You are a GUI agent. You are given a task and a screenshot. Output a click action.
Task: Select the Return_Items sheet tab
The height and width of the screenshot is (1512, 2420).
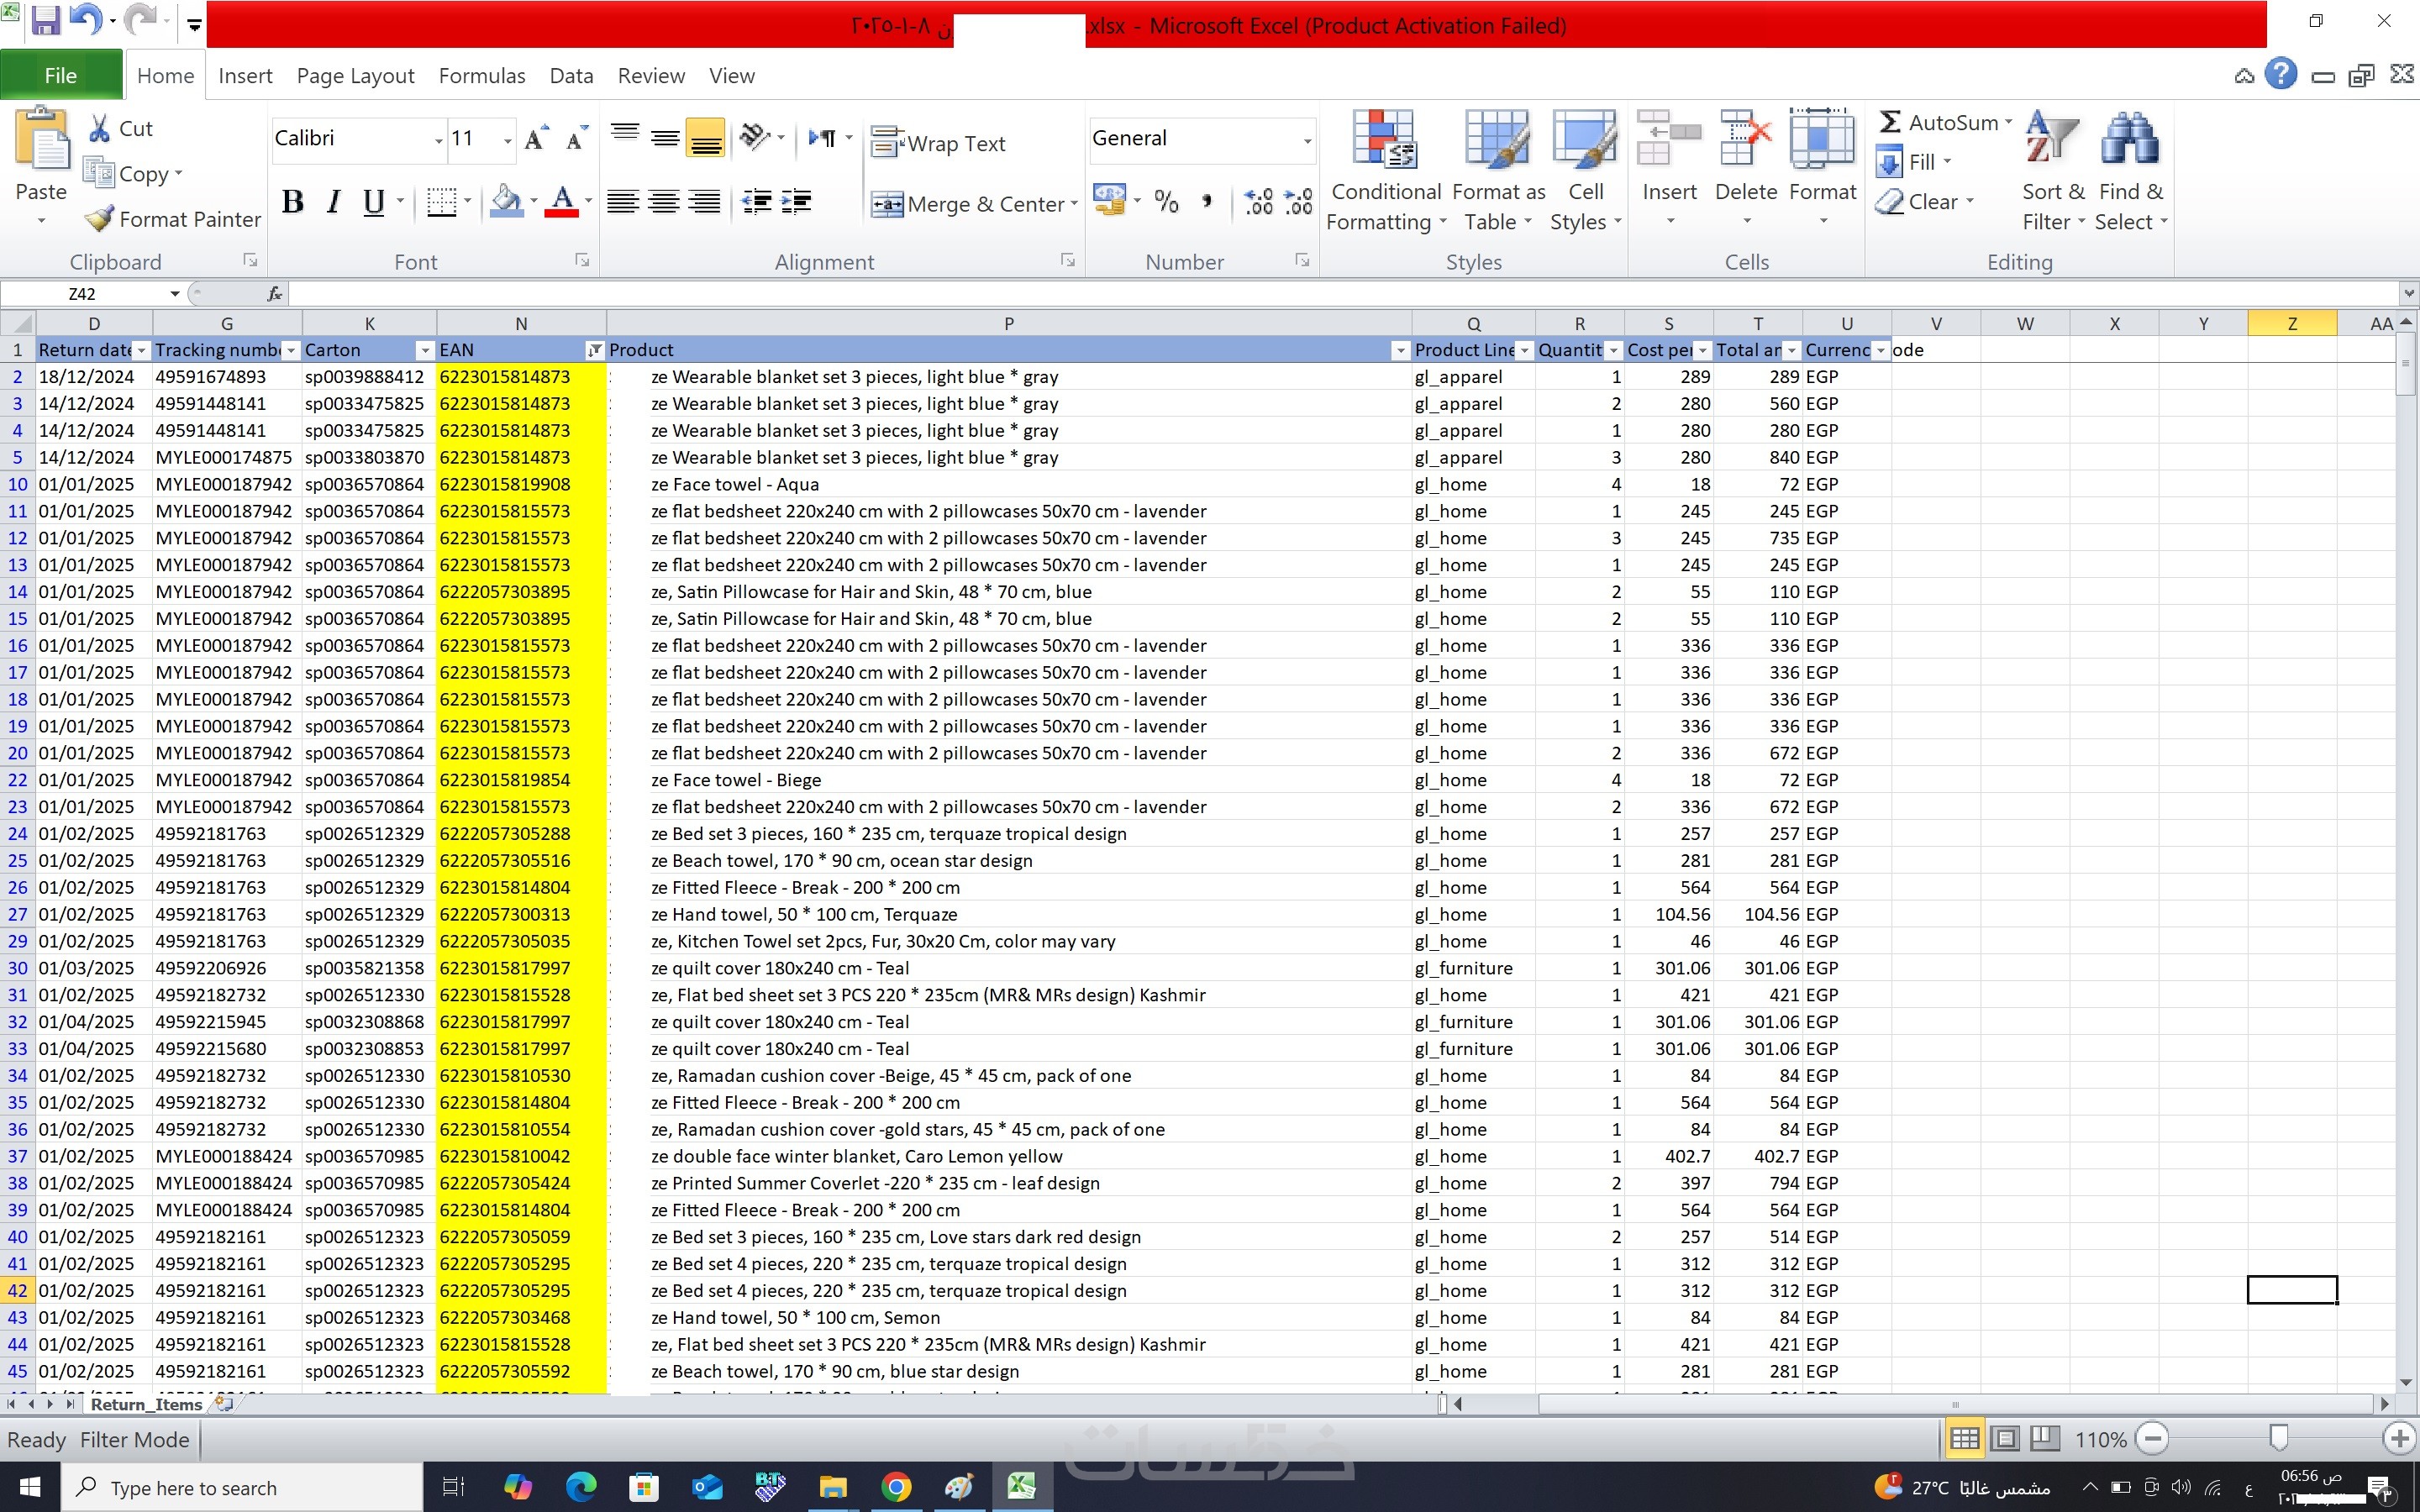(x=146, y=1404)
